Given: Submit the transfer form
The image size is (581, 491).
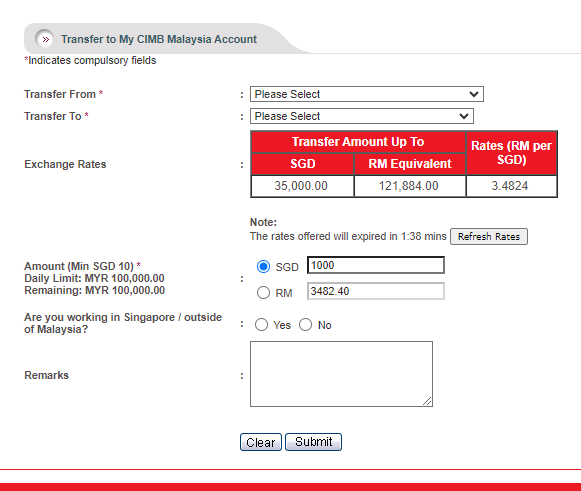Looking at the screenshot, I should coord(313,442).
